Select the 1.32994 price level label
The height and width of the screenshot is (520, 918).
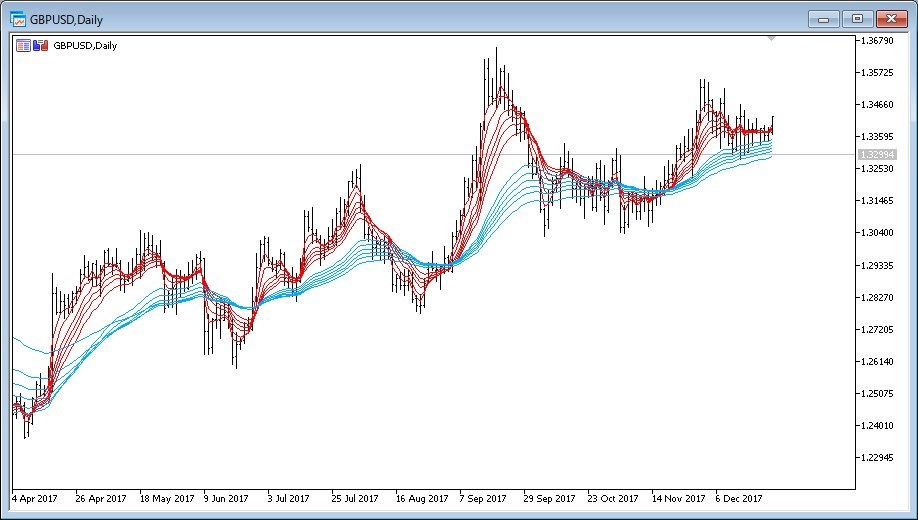(x=876, y=155)
